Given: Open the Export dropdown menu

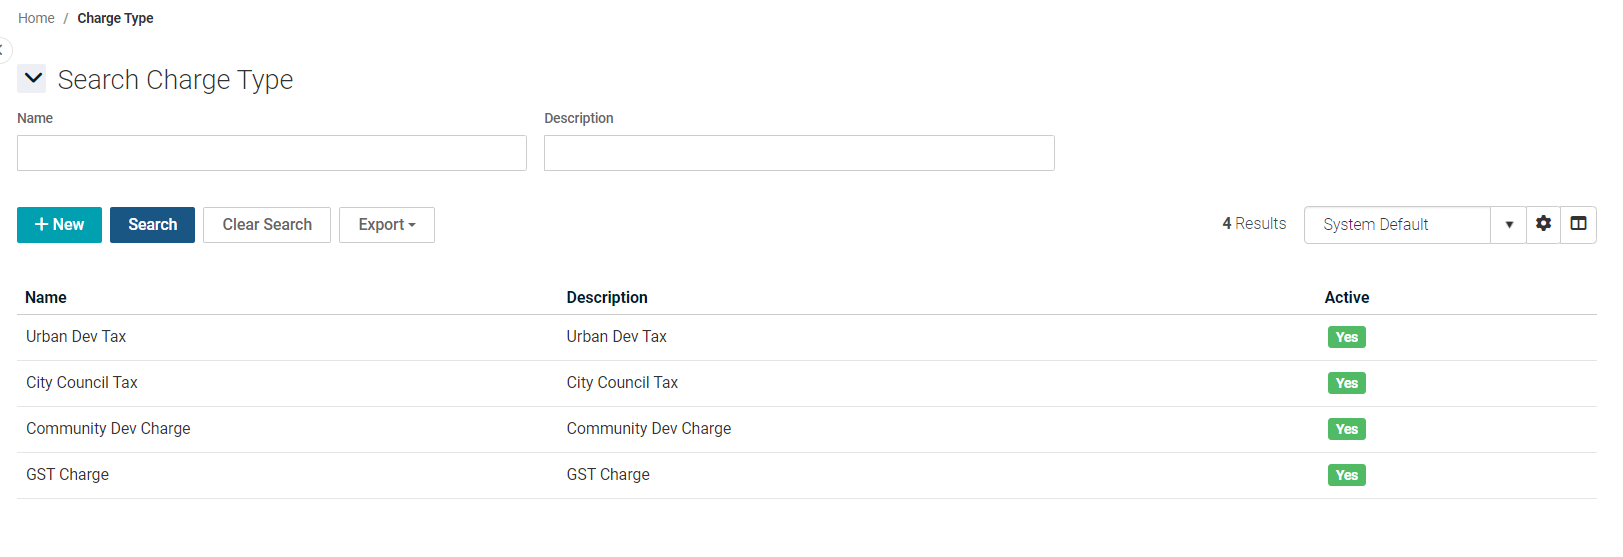Looking at the screenshot, I should click(x=386, y=225).
